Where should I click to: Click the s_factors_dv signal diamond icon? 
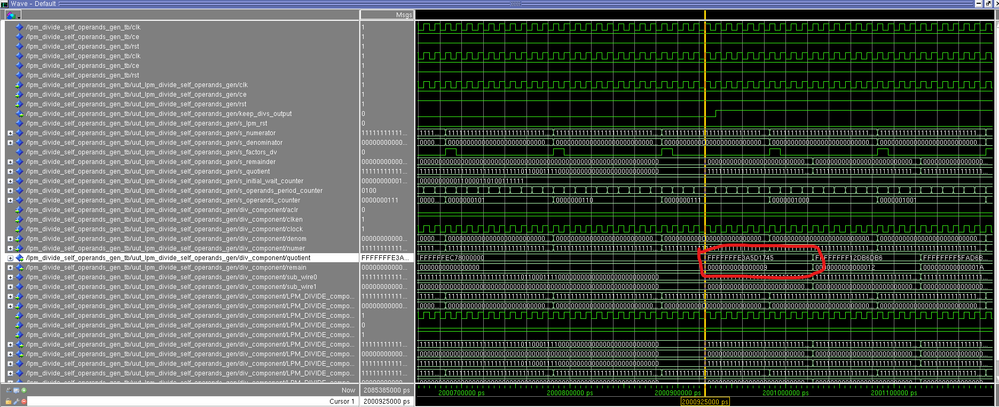click(19, 152)
